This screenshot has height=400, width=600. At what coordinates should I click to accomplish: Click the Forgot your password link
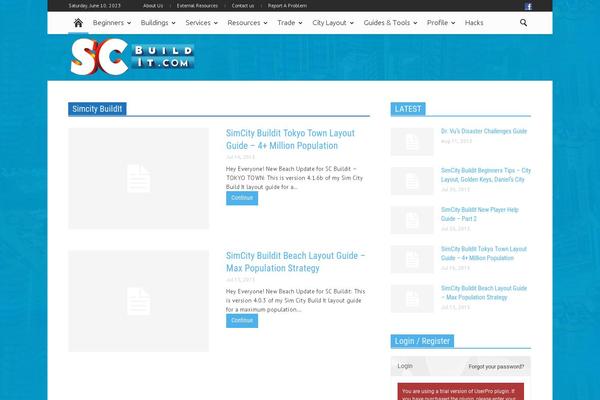coord(496,366)
